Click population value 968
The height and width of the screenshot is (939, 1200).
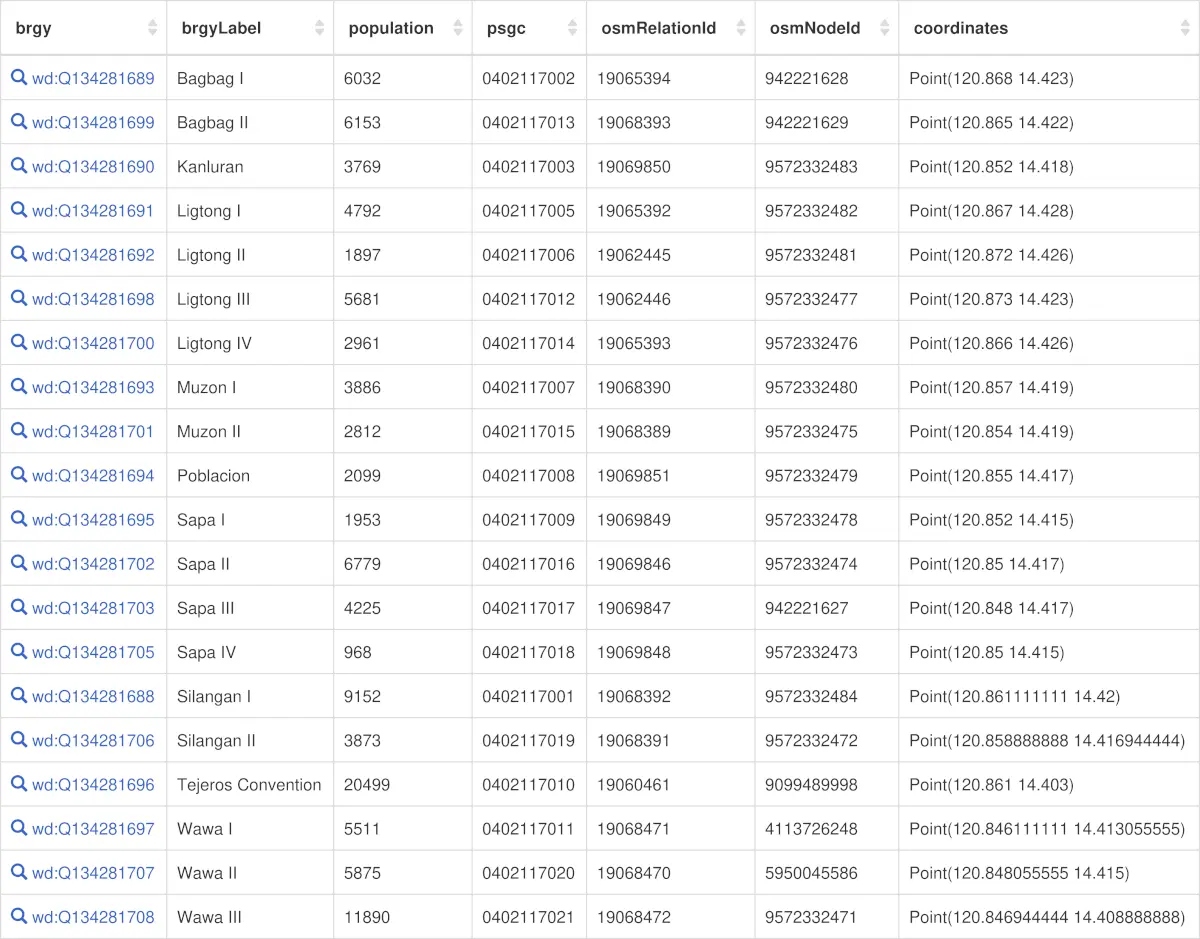(357, 652)
